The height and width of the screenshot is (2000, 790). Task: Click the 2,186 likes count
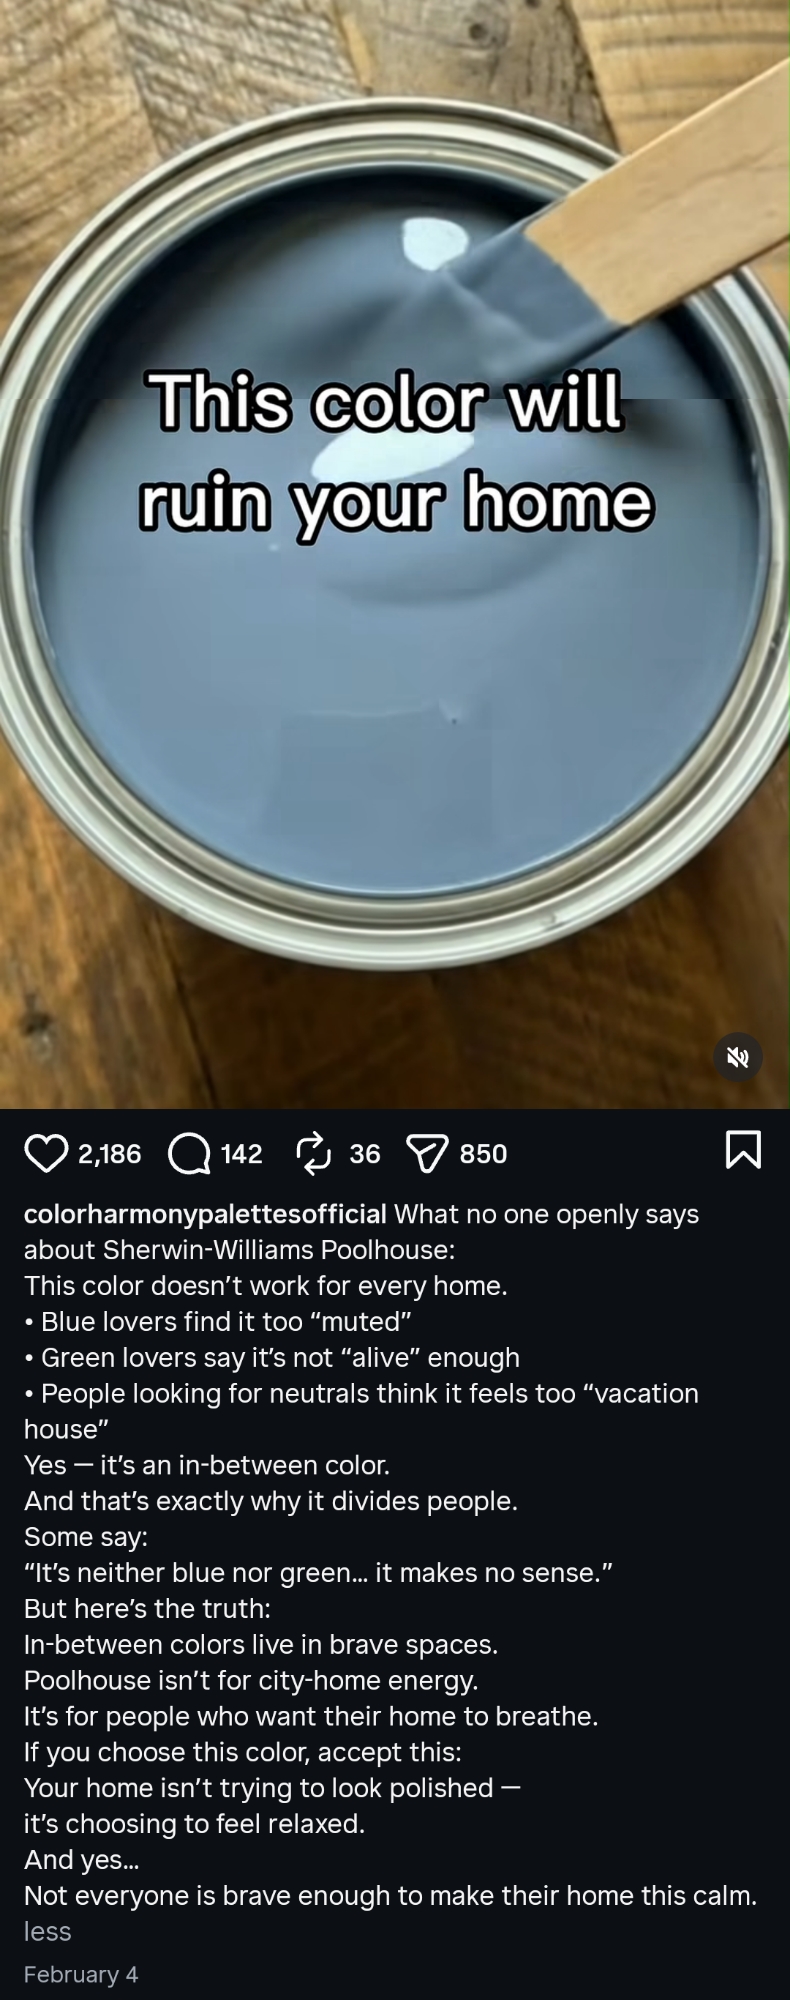[x=110, y=1154]
